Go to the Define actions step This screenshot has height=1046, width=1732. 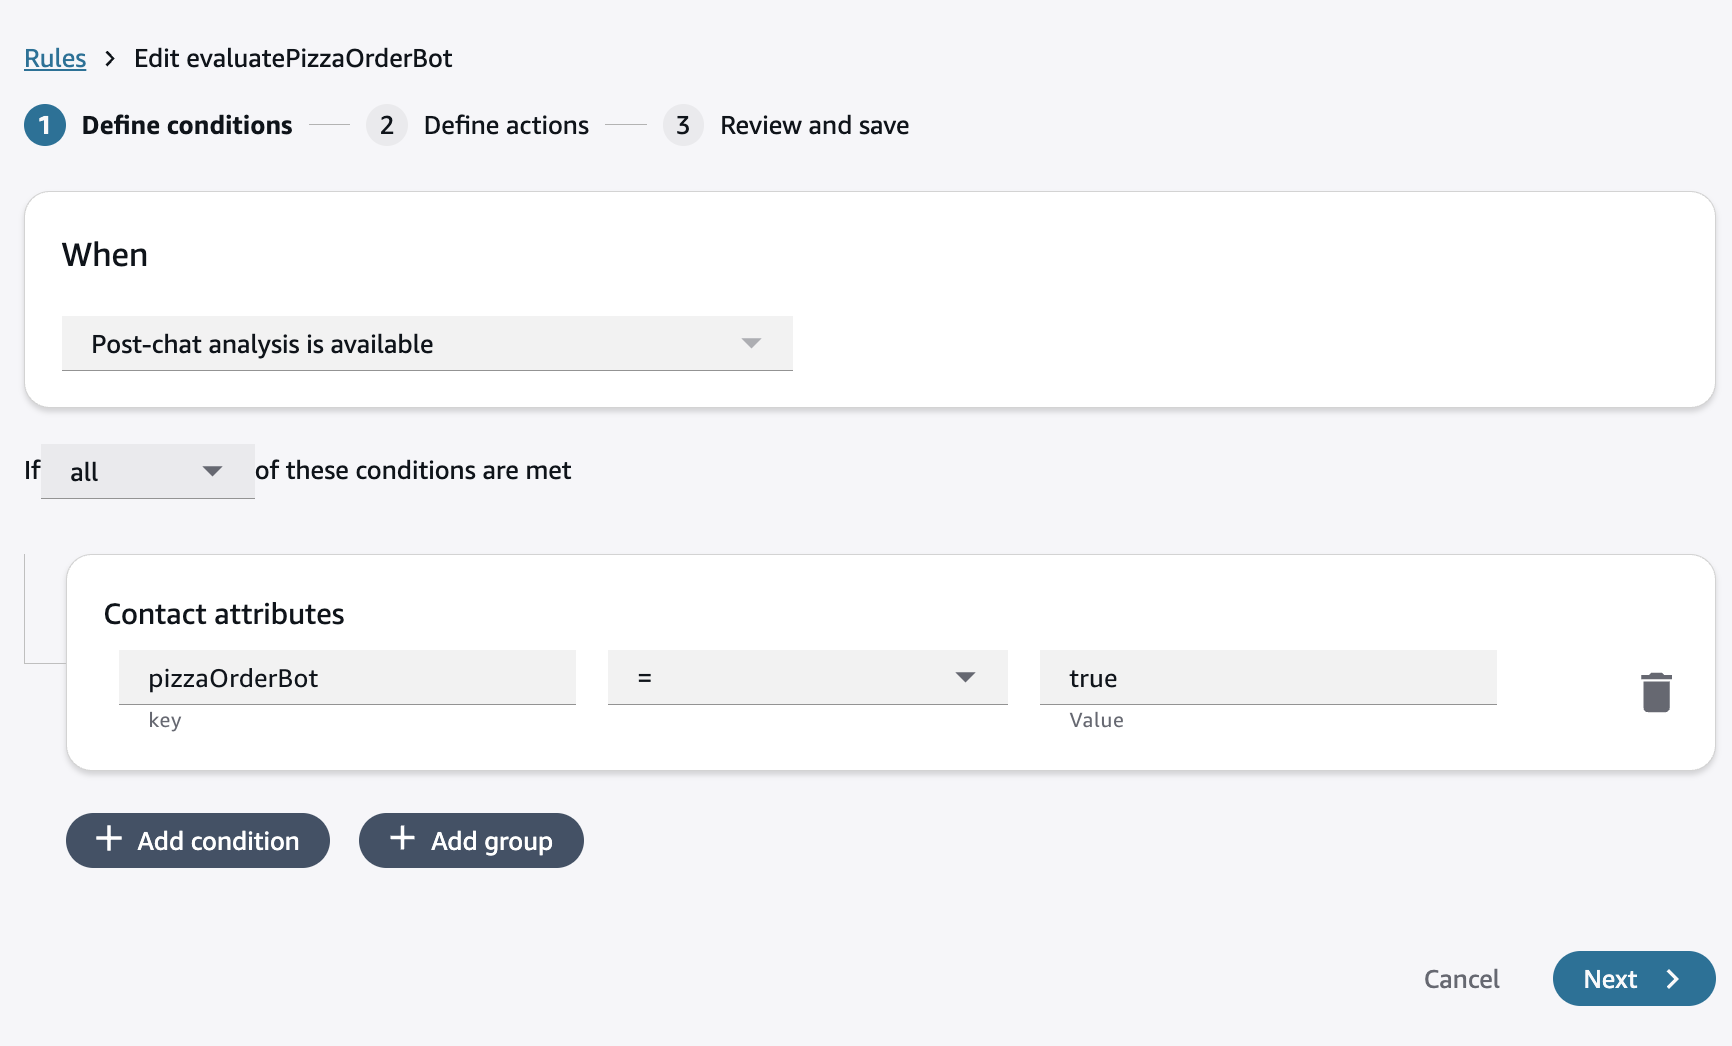click(506, 125)
